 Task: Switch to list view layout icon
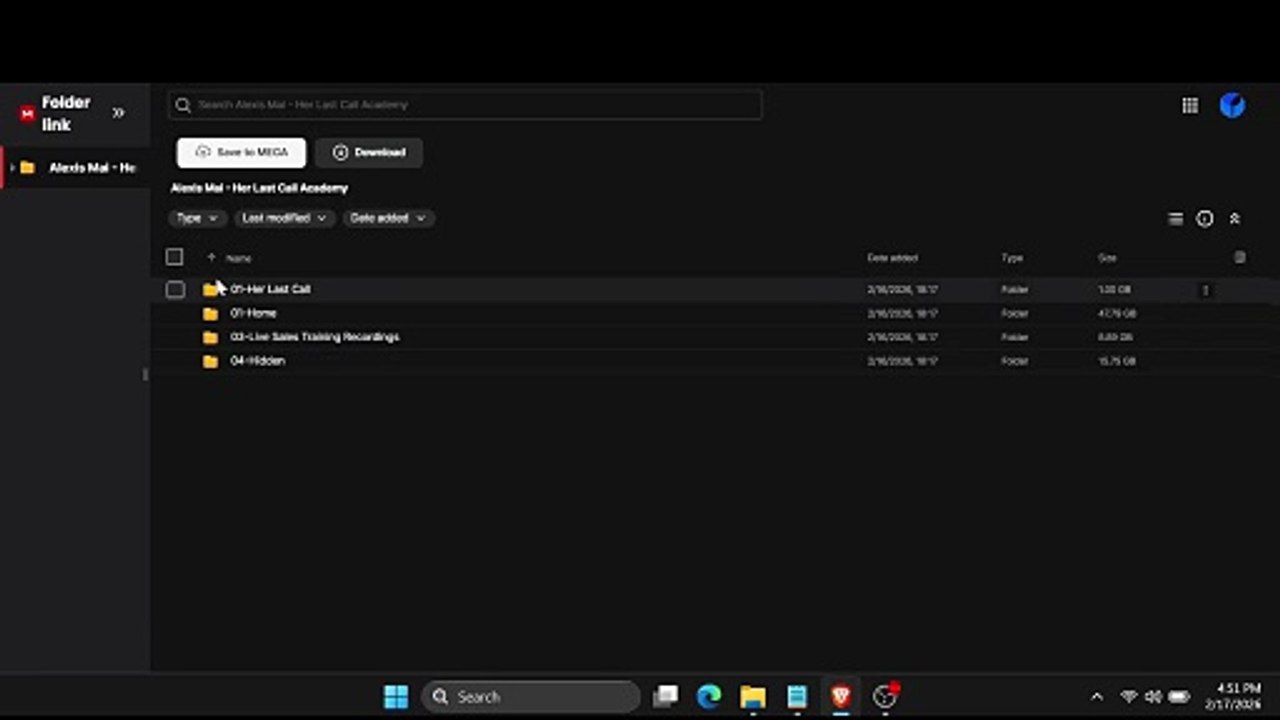click(x=1176, y=219)
